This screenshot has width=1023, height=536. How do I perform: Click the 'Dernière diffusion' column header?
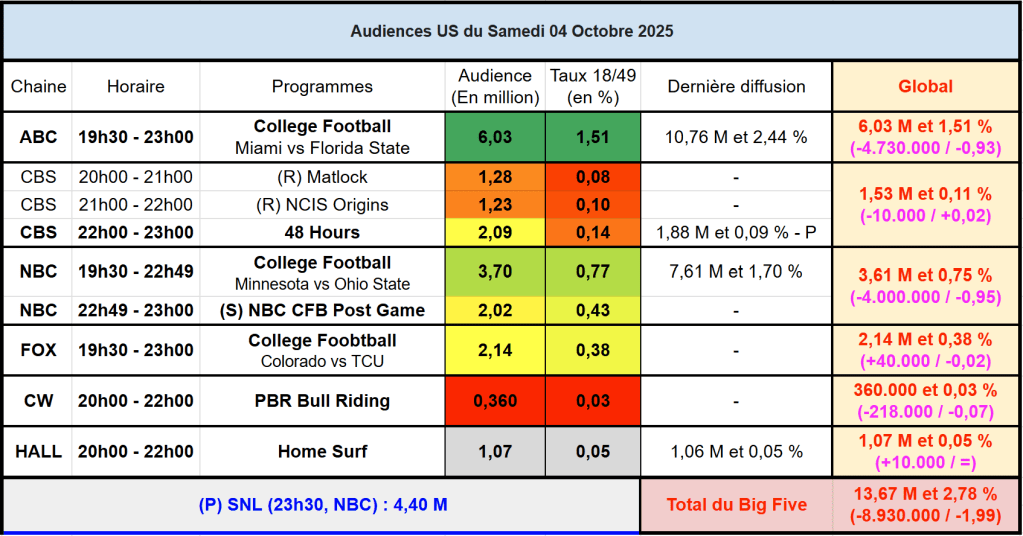(x=736, y=87)
